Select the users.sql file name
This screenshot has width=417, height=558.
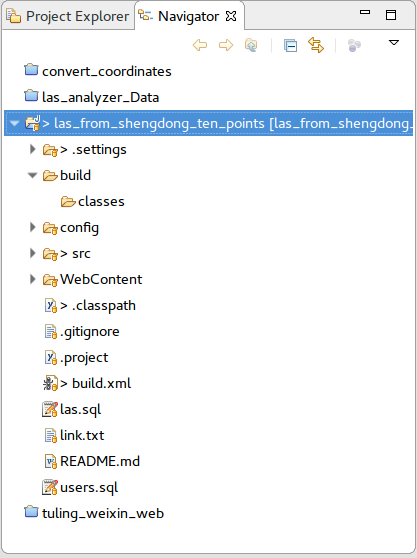(x=89, y=488)
